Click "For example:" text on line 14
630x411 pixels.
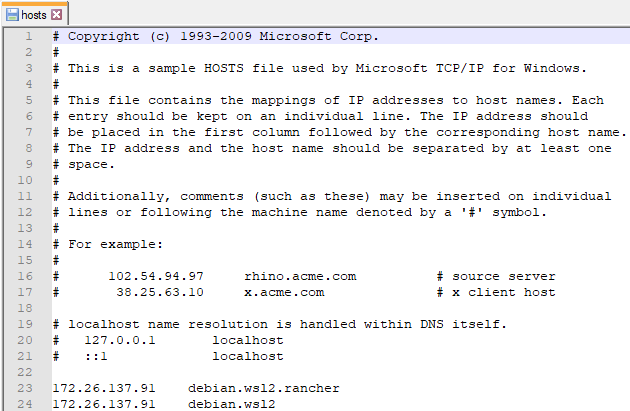(115, 244)
